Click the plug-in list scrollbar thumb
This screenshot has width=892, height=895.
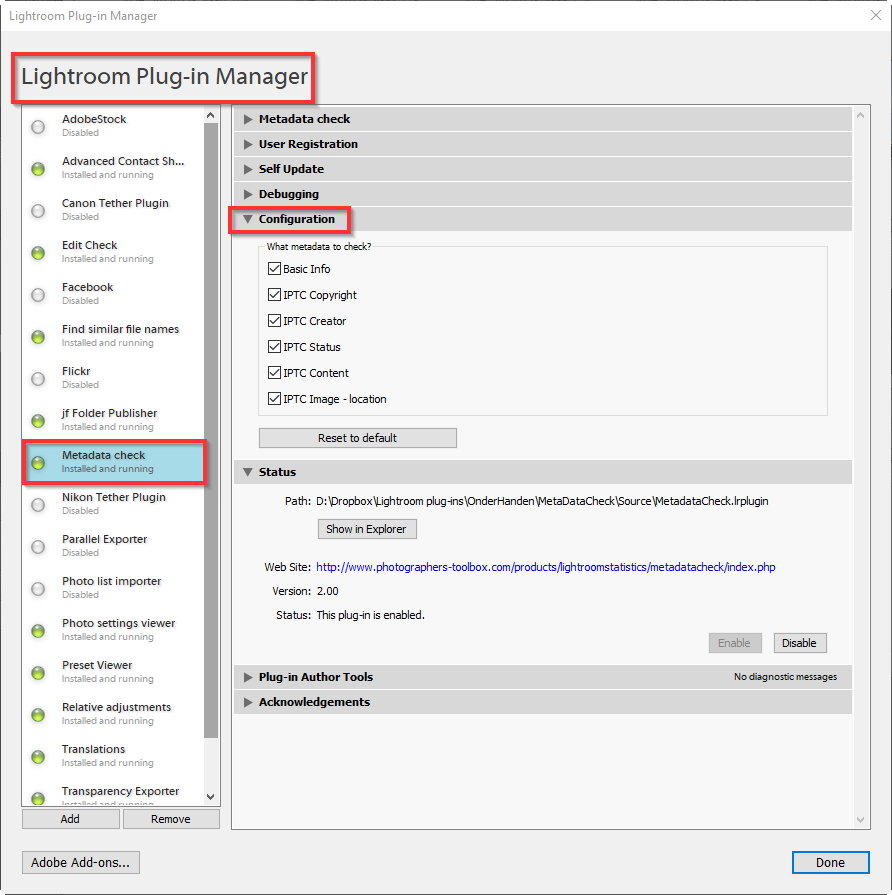[x=211, y=431]
